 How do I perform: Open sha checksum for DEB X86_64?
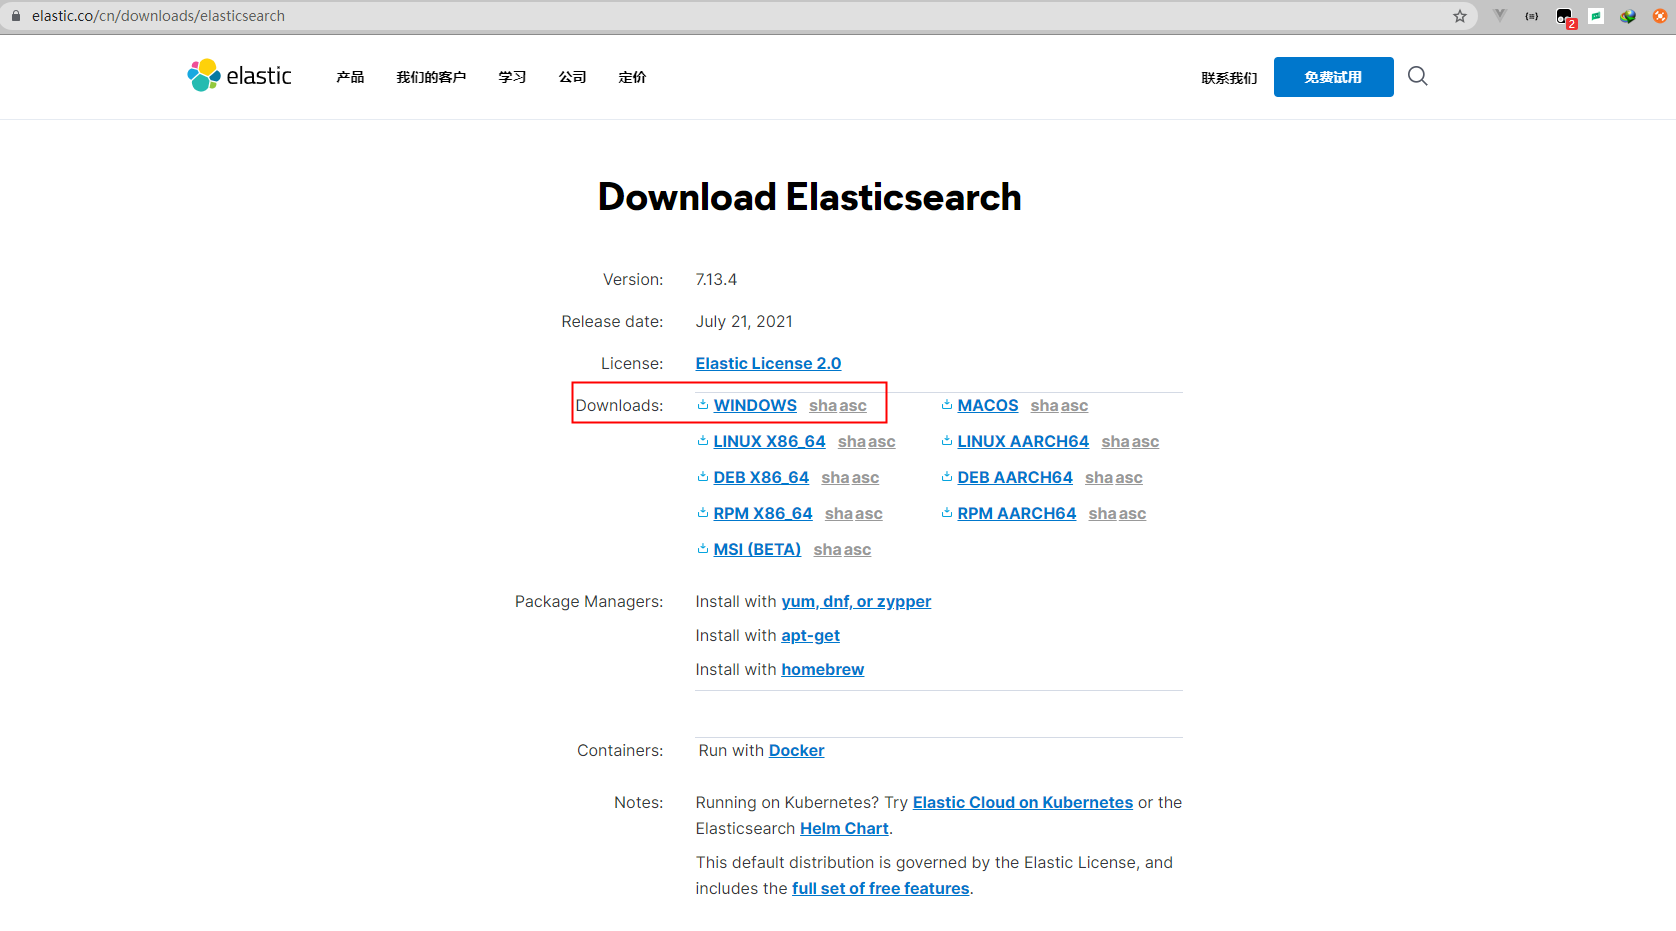(835, 477)
